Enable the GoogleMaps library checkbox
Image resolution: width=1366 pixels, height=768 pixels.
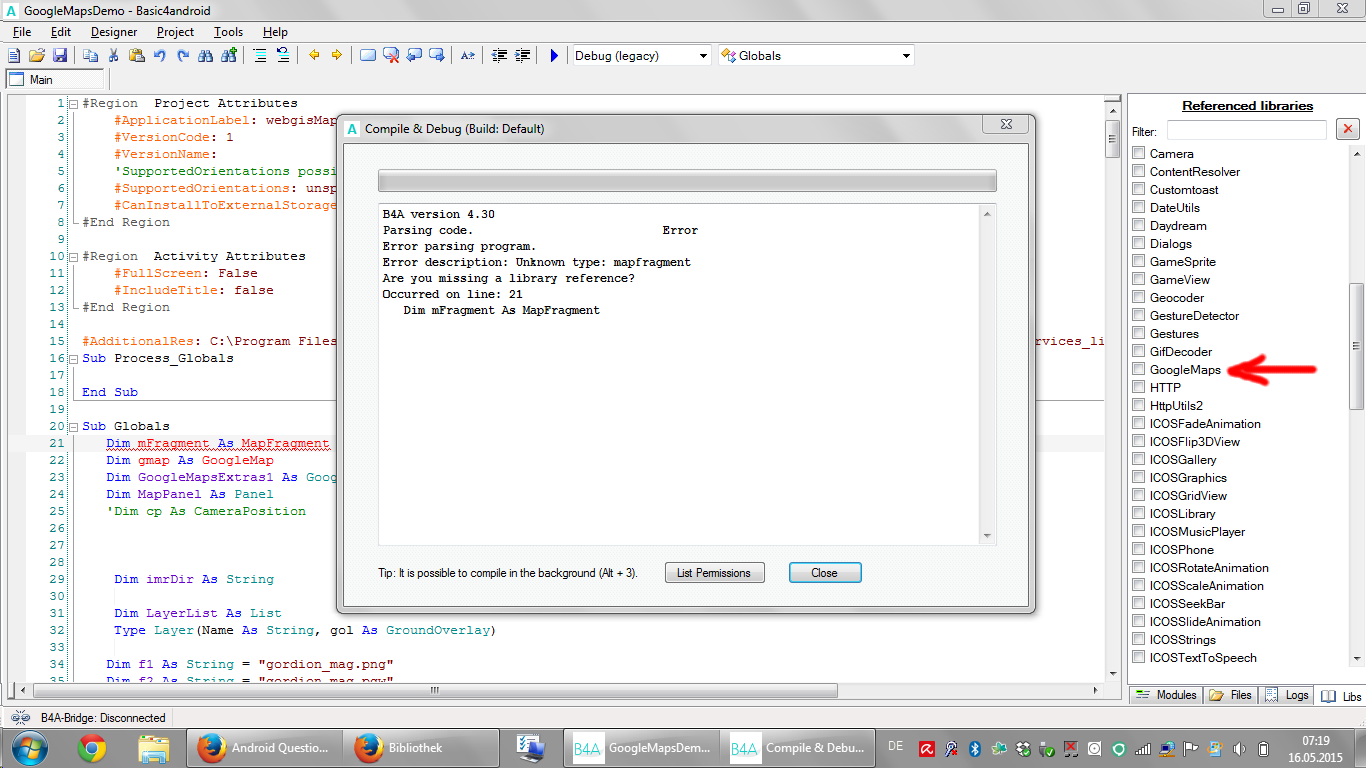point(1138,369)
